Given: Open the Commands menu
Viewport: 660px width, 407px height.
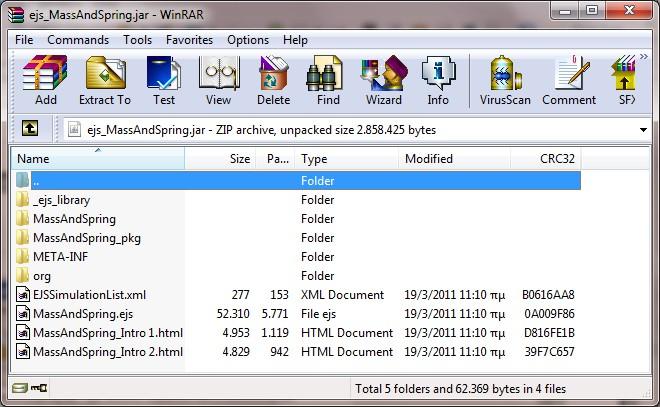Looking at the screenshot, I should pos(78,40).
